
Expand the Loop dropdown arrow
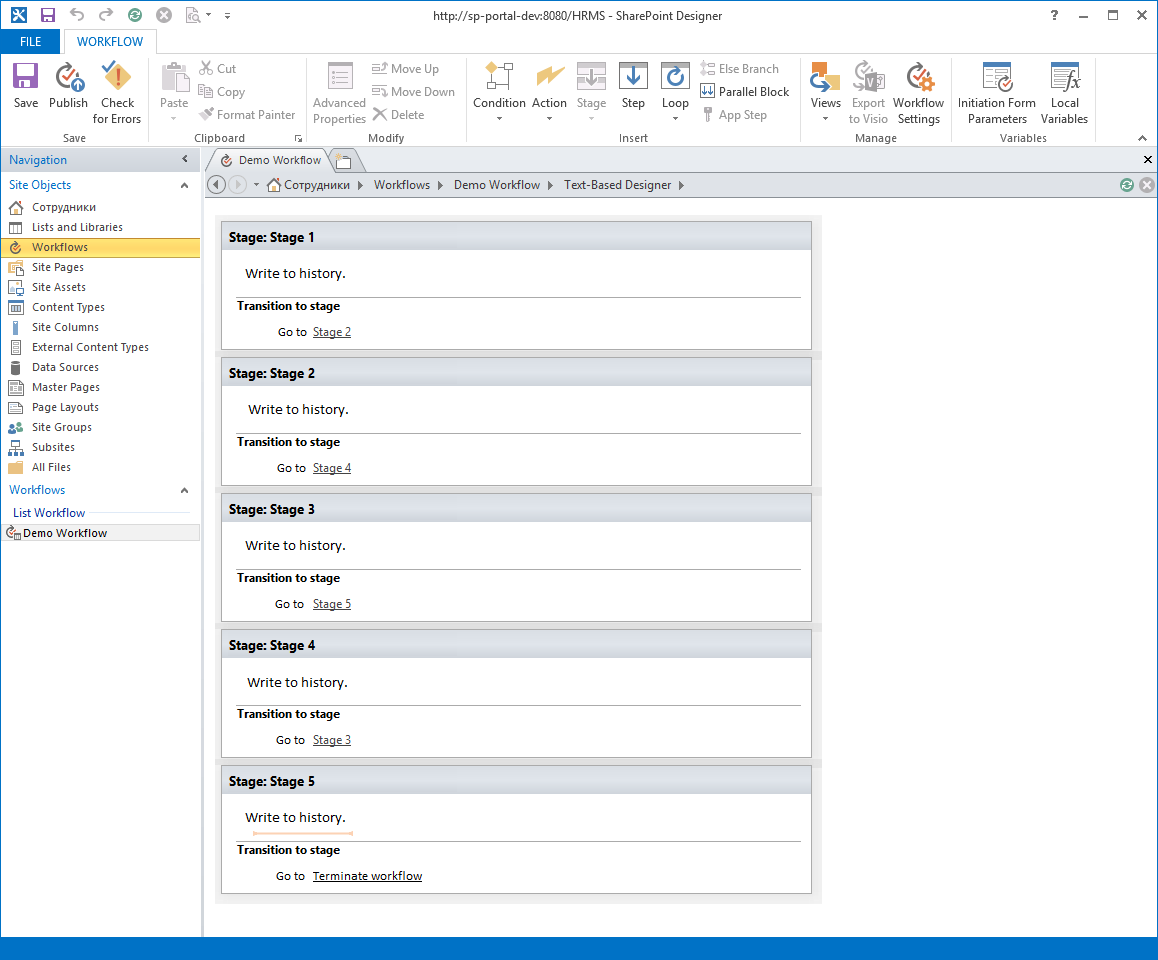click(x=675, y=119)
